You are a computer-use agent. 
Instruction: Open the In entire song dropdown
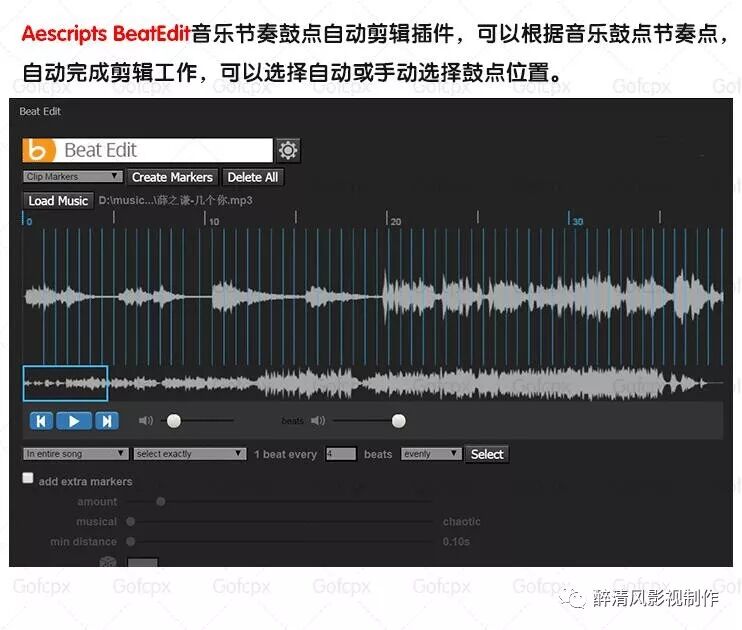(x=76, y=454)
